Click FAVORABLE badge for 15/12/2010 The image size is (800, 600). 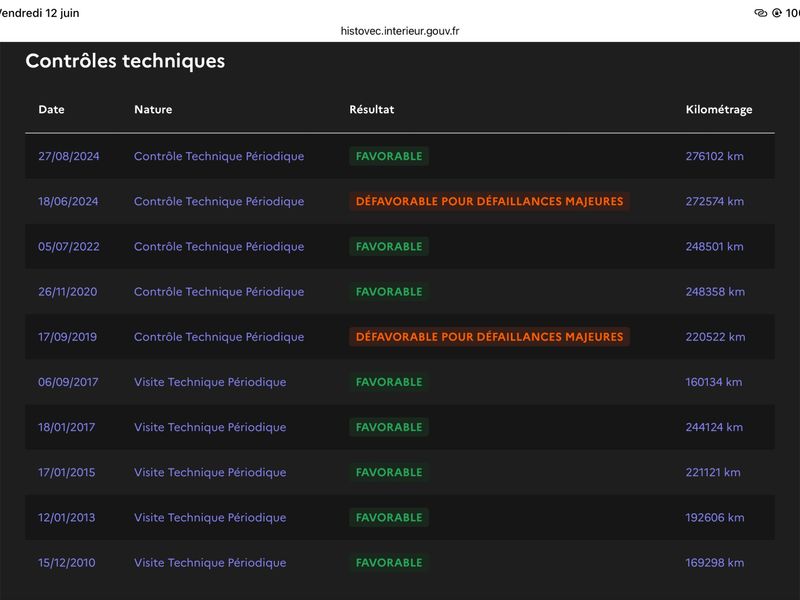point(389,562)
